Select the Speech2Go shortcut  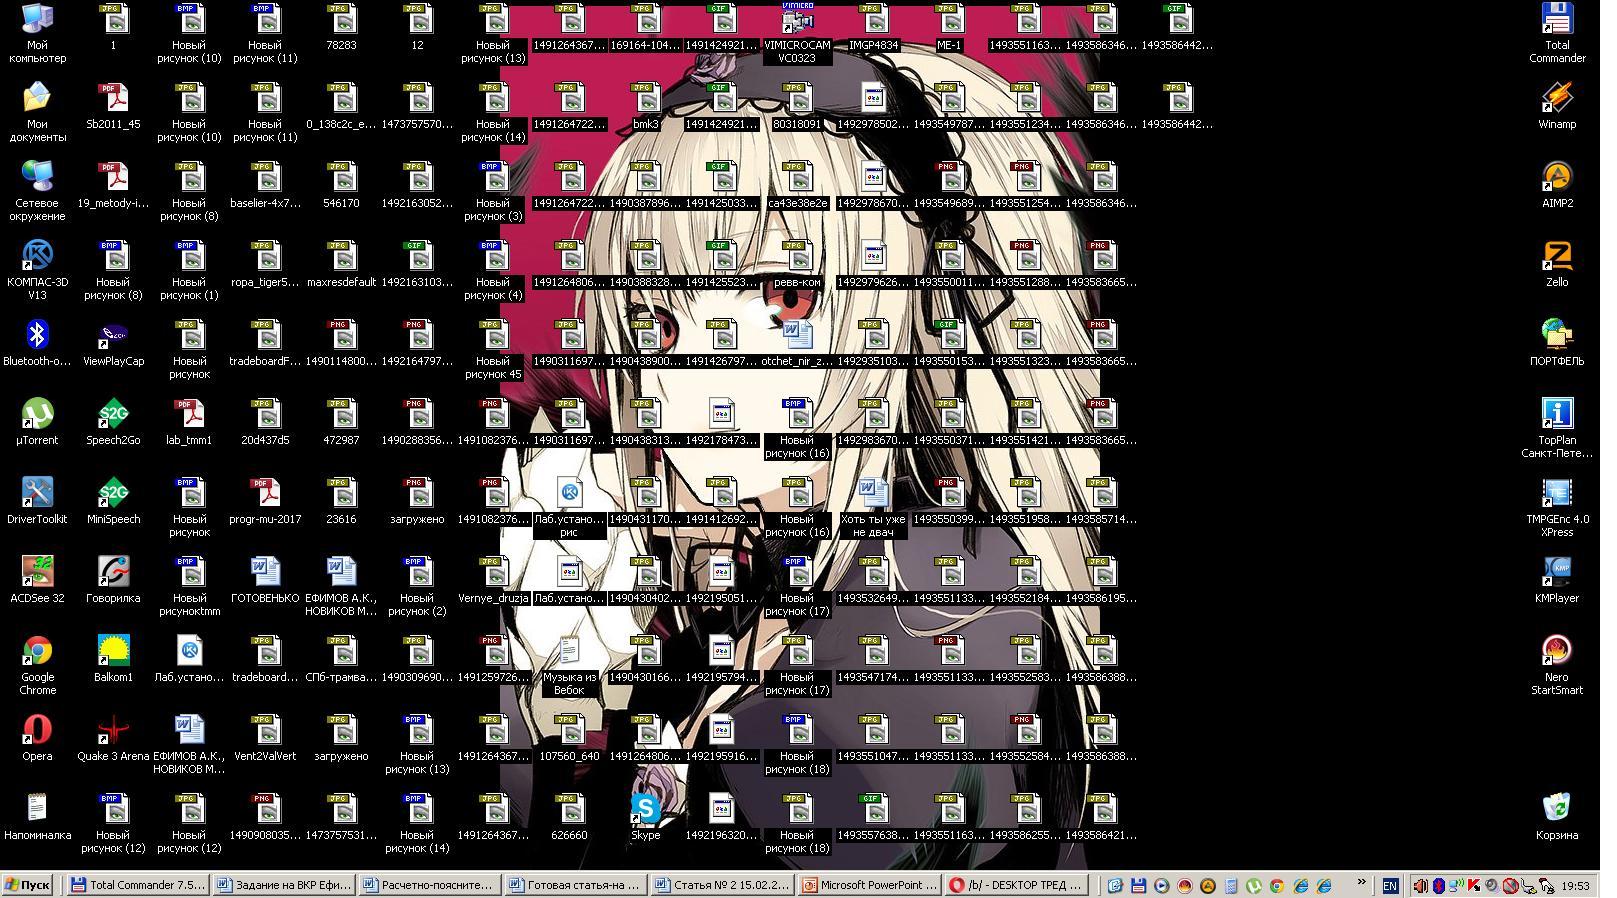coord(113,422)
